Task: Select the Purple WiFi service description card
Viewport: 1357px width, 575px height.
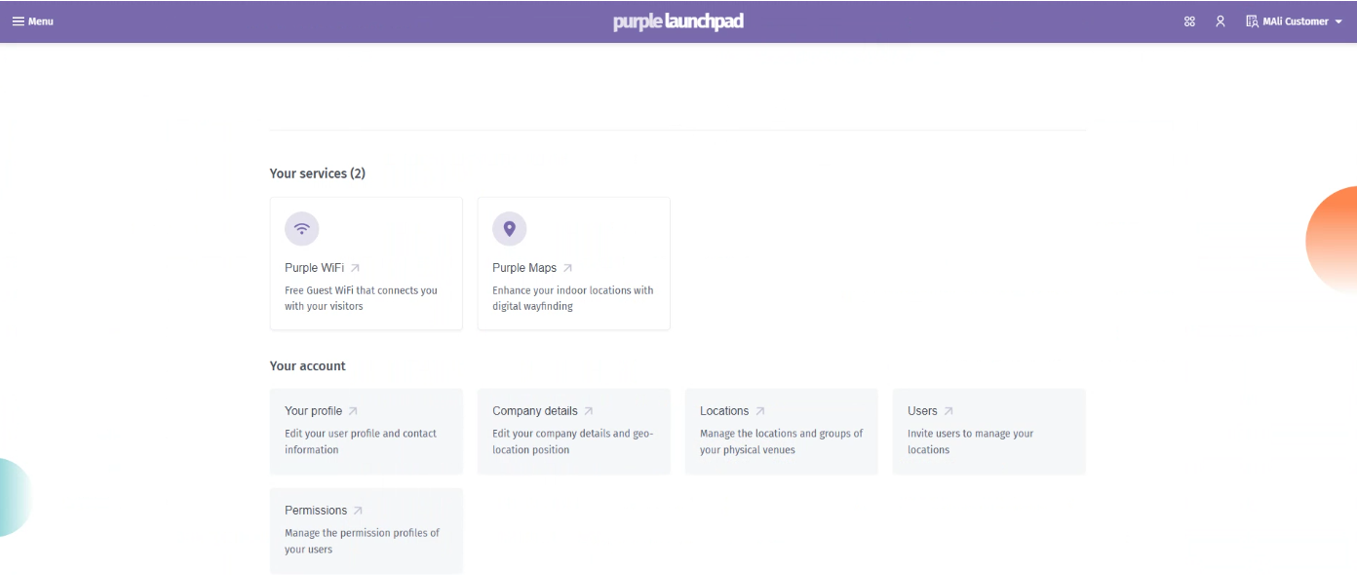Action: click(x=366, y=263)
